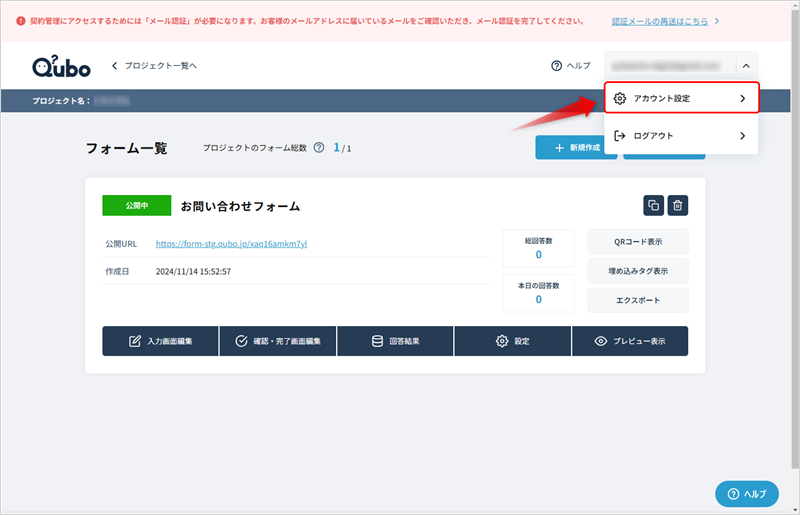
Task: Click the red warning alert icon
Action: 20,21
